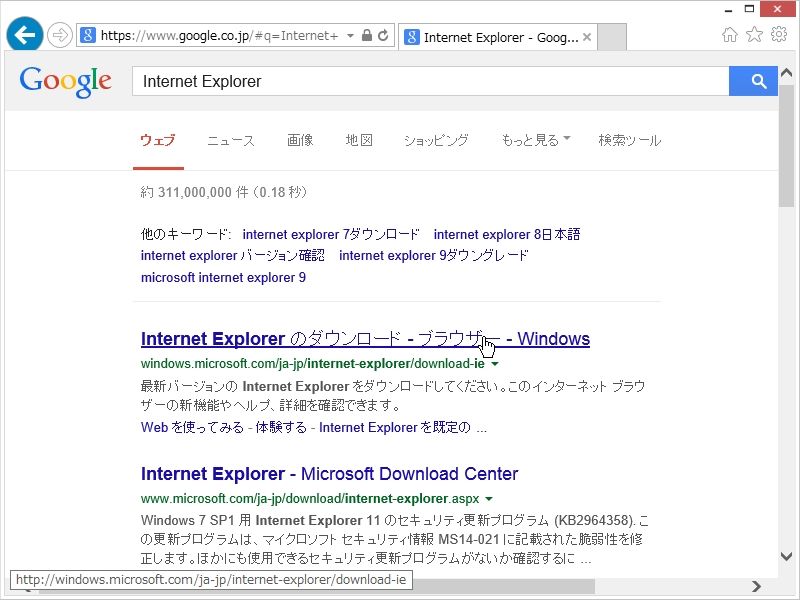Click the vertical scrollbar down arrow
This screenshot has width=800, height=600.
click(x=787, y=557)
